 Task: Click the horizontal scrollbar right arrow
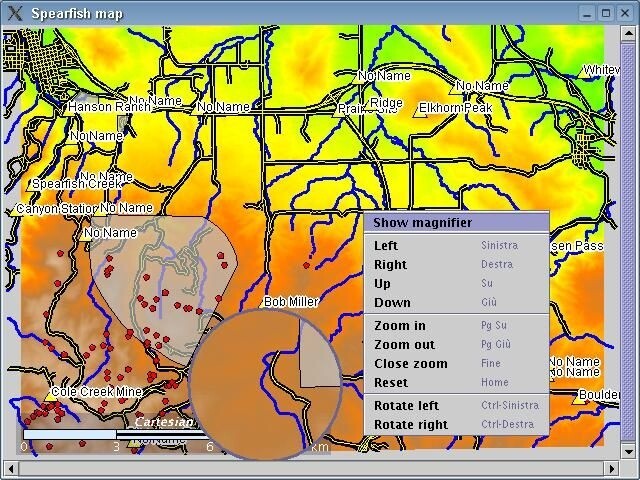click(x=612, y=468)
